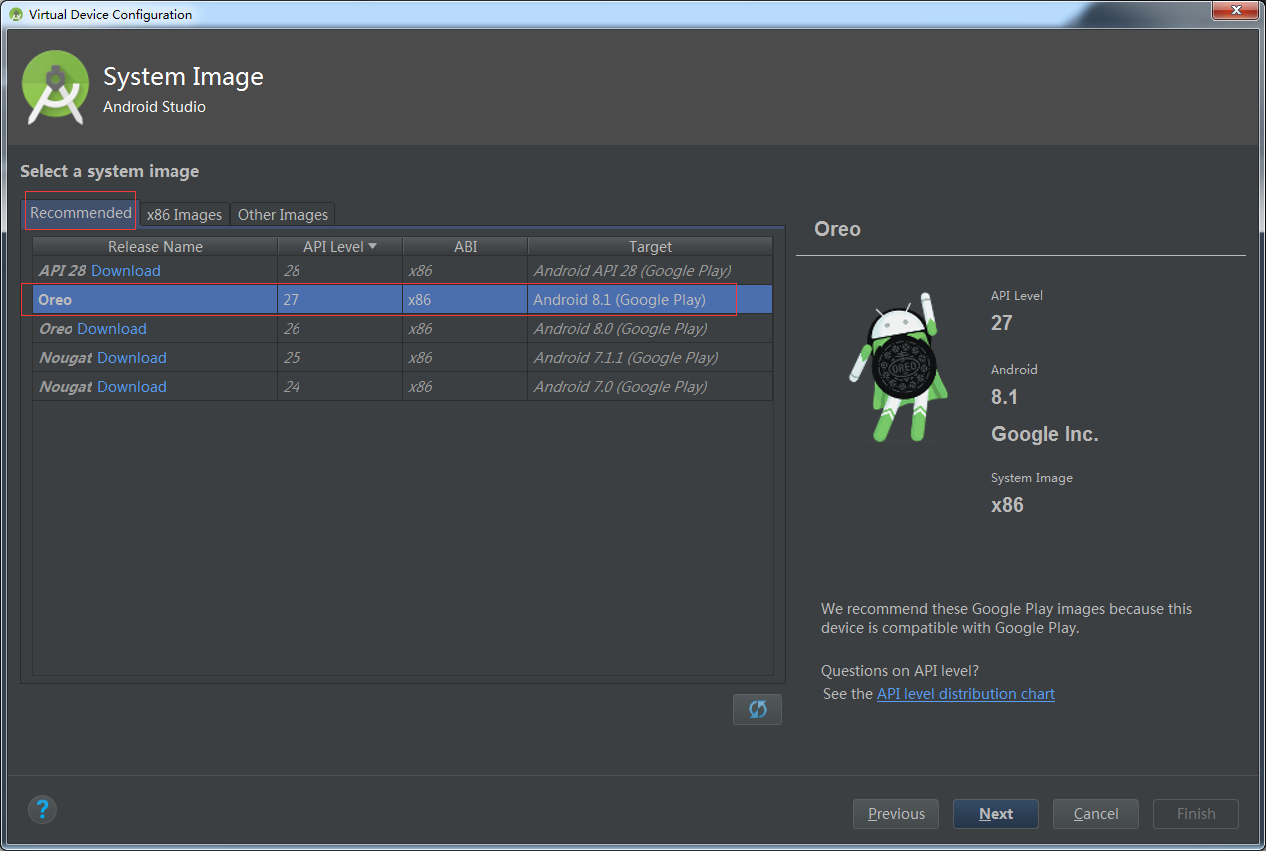Viewport: 1266px width, 851px height.
Task: Download the Nougat 7.1.1 image
Action: click(x=132, y=357)
